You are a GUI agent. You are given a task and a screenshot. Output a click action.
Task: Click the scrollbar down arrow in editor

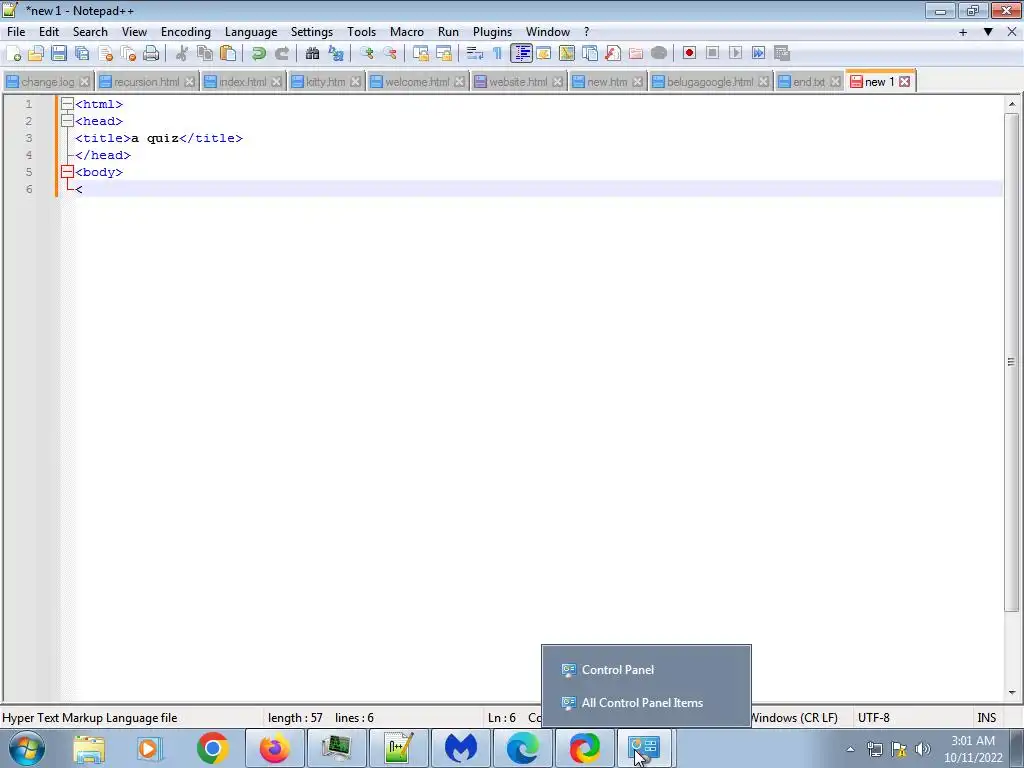click(1012, 692)
